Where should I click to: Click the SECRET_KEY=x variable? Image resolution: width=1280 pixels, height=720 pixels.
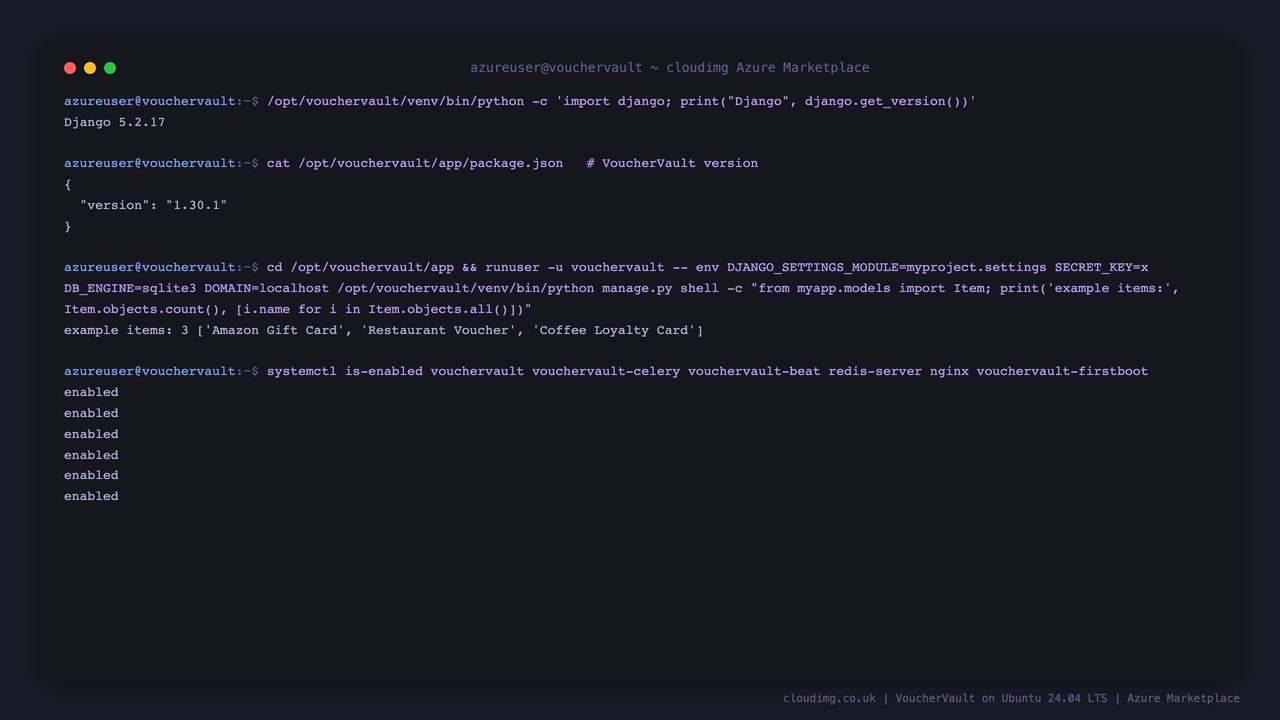click(1101, 267)
